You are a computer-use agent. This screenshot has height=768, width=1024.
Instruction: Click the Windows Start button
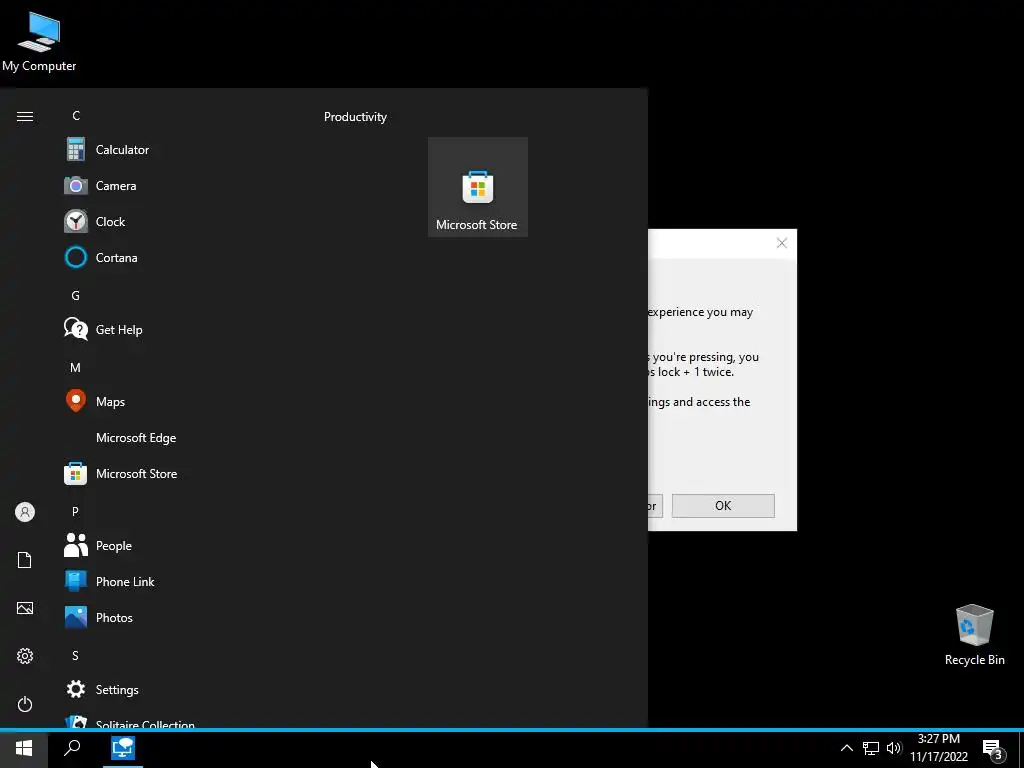pyautogui.click(x=24, y=748)
